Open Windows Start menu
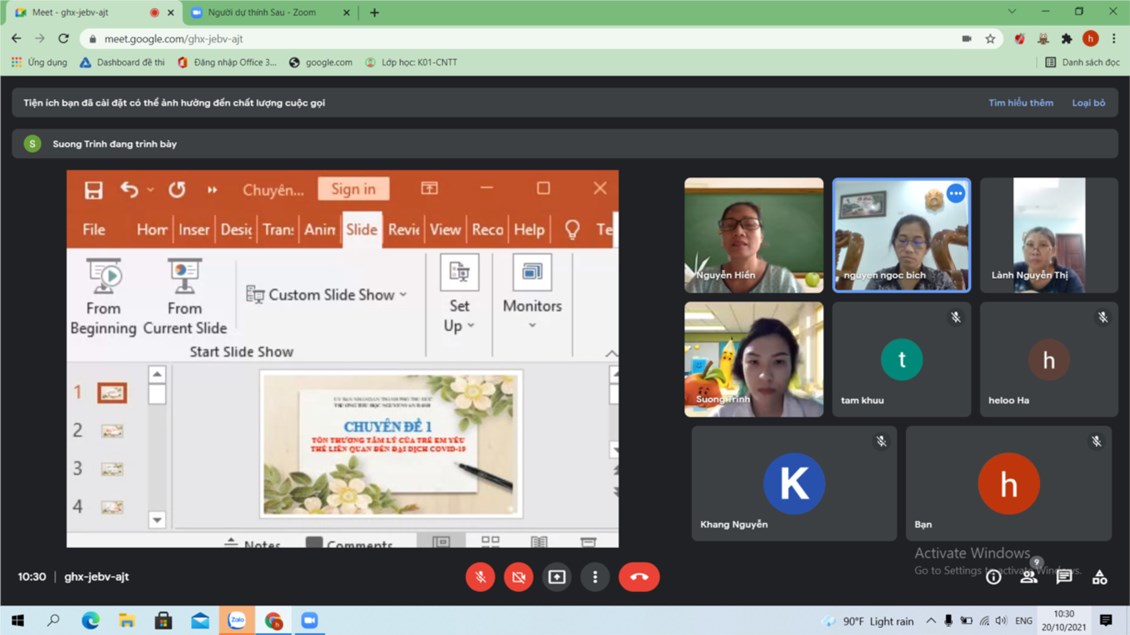This screenshot has height=635, width=1130. point(17,621)
